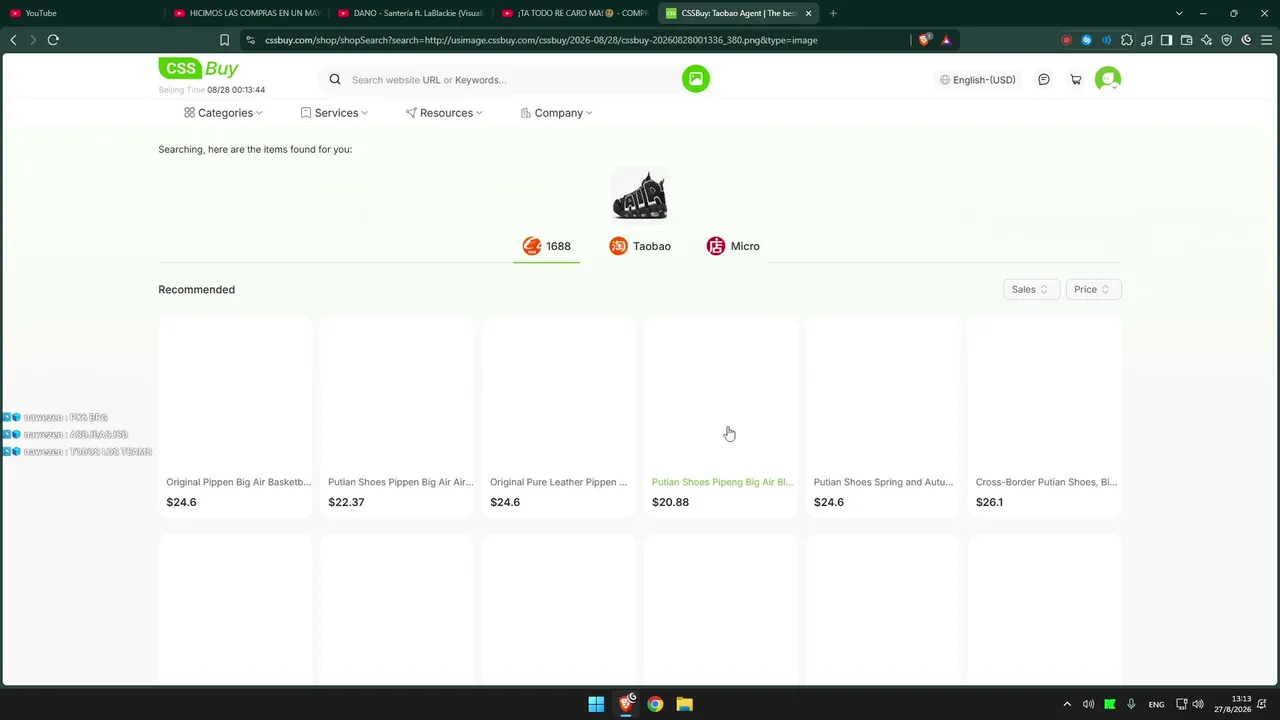Toggle the browser sidebar panel
This screenshot has height=720, width=1280.
[1167, 40]
